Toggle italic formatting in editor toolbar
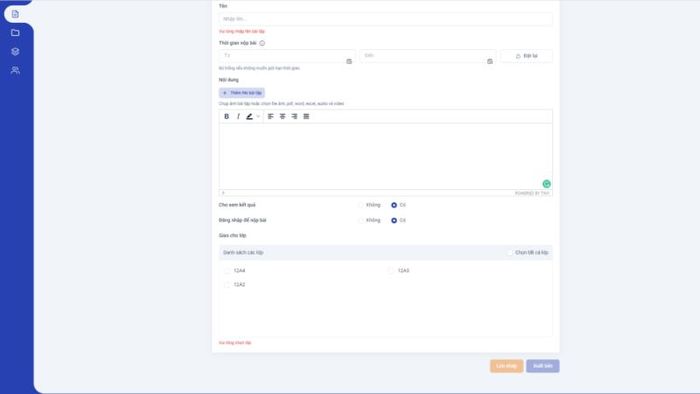Screen dimensions: 700x394 [238, 116]
